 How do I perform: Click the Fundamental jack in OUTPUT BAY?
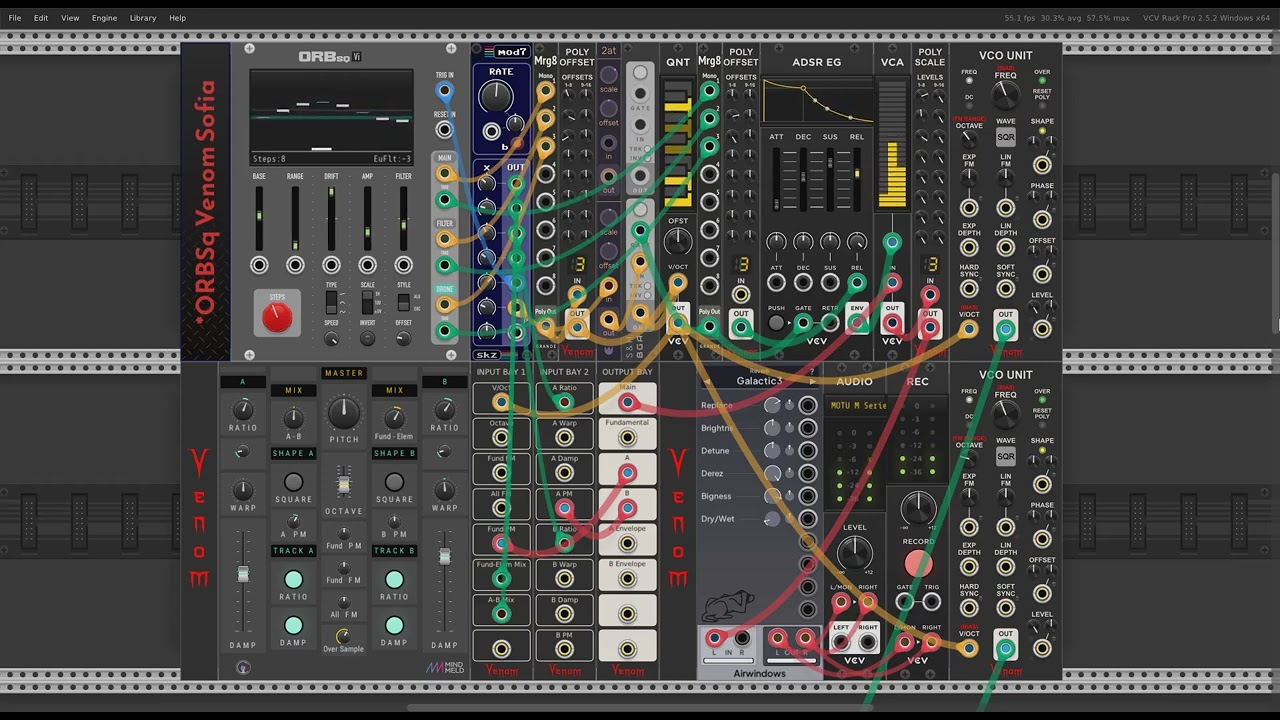627,438
